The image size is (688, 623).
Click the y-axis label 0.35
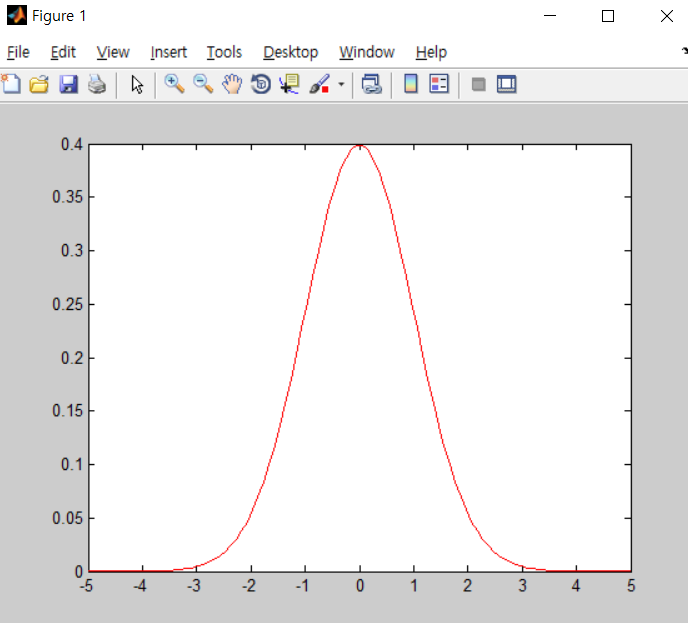point(67,197)
